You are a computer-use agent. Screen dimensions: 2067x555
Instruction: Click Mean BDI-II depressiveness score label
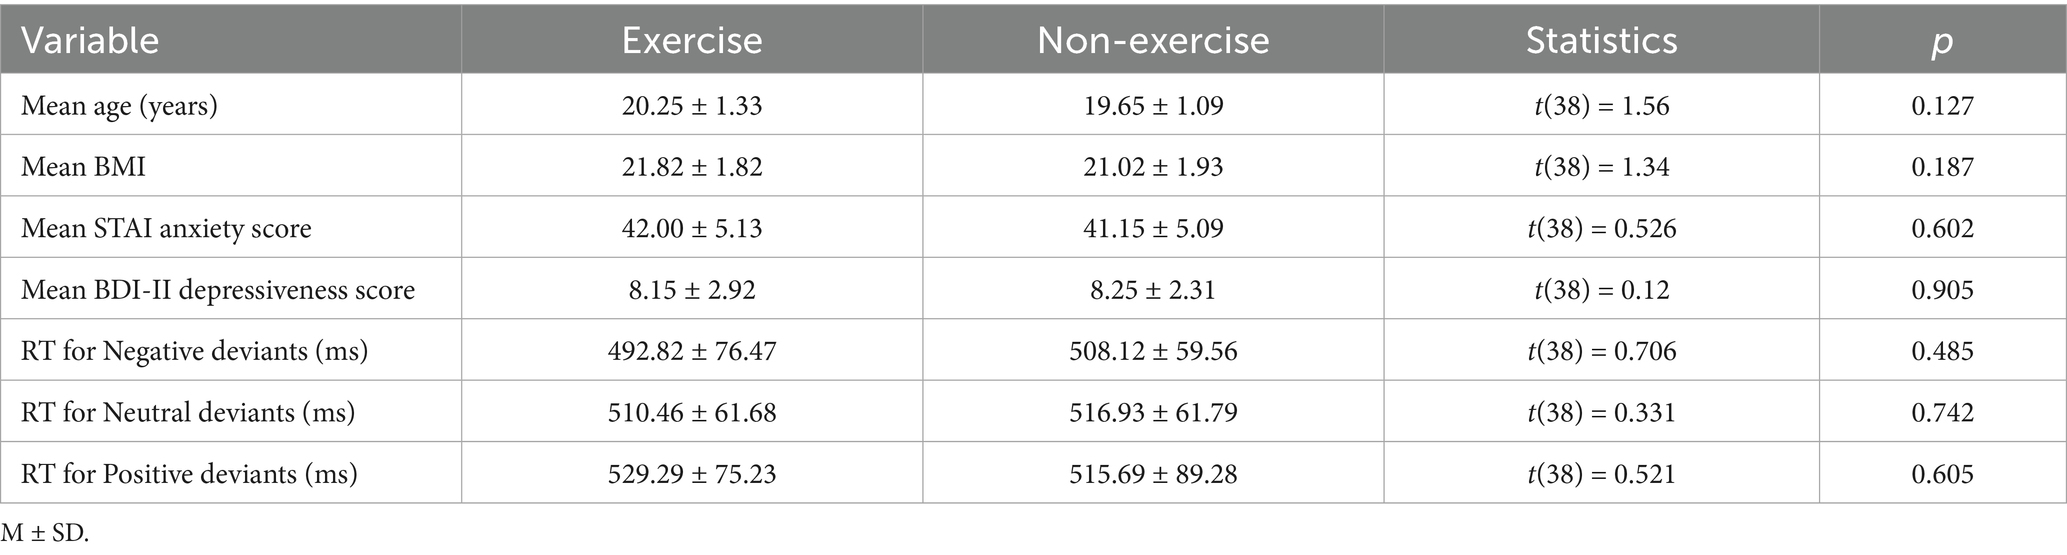click(x=218, y=290)
